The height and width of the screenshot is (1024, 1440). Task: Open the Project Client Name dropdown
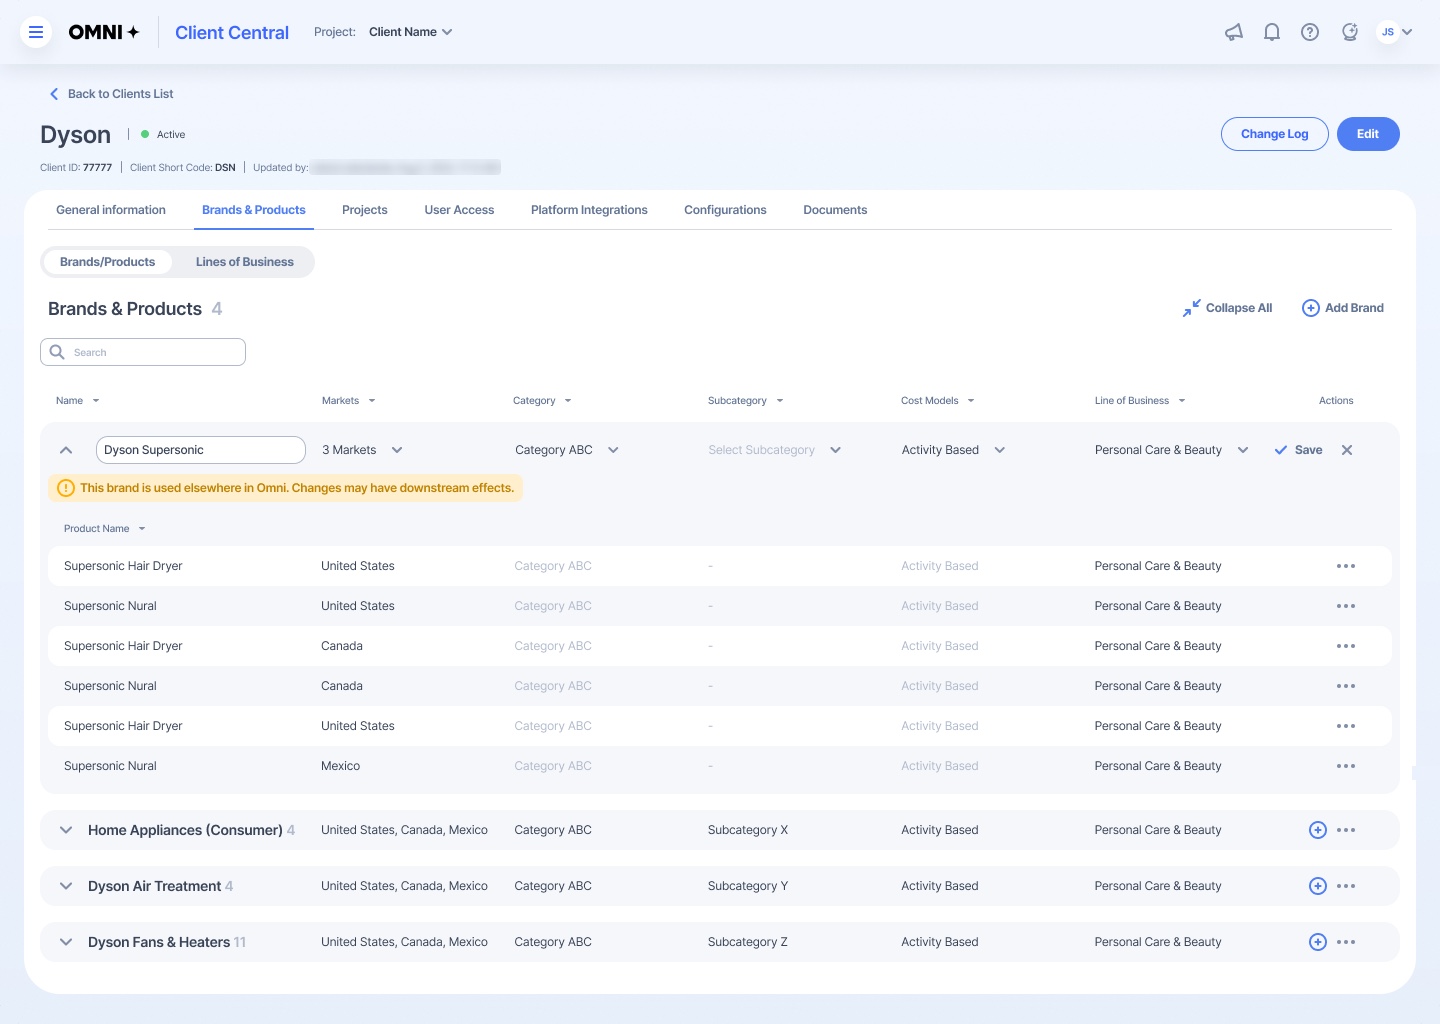point(411,32)
